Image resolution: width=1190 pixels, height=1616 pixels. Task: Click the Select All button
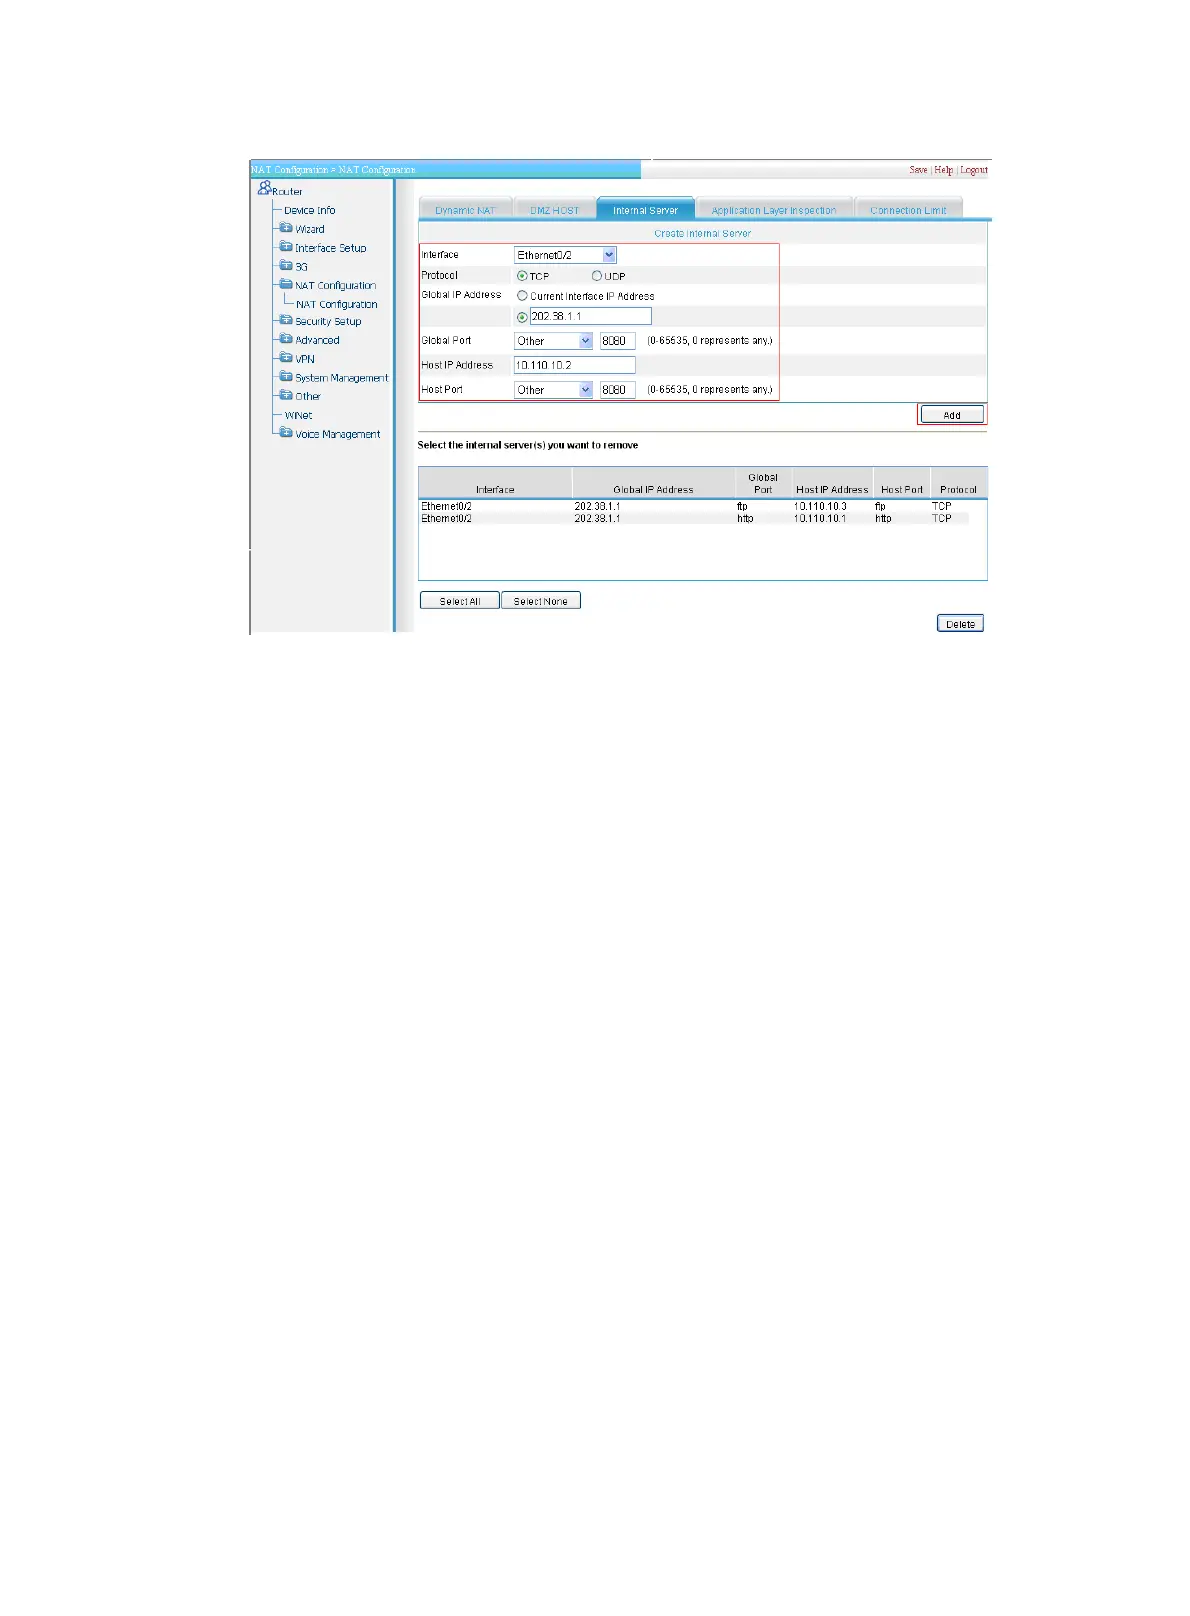pyautogui.click(x=460, y=601)
